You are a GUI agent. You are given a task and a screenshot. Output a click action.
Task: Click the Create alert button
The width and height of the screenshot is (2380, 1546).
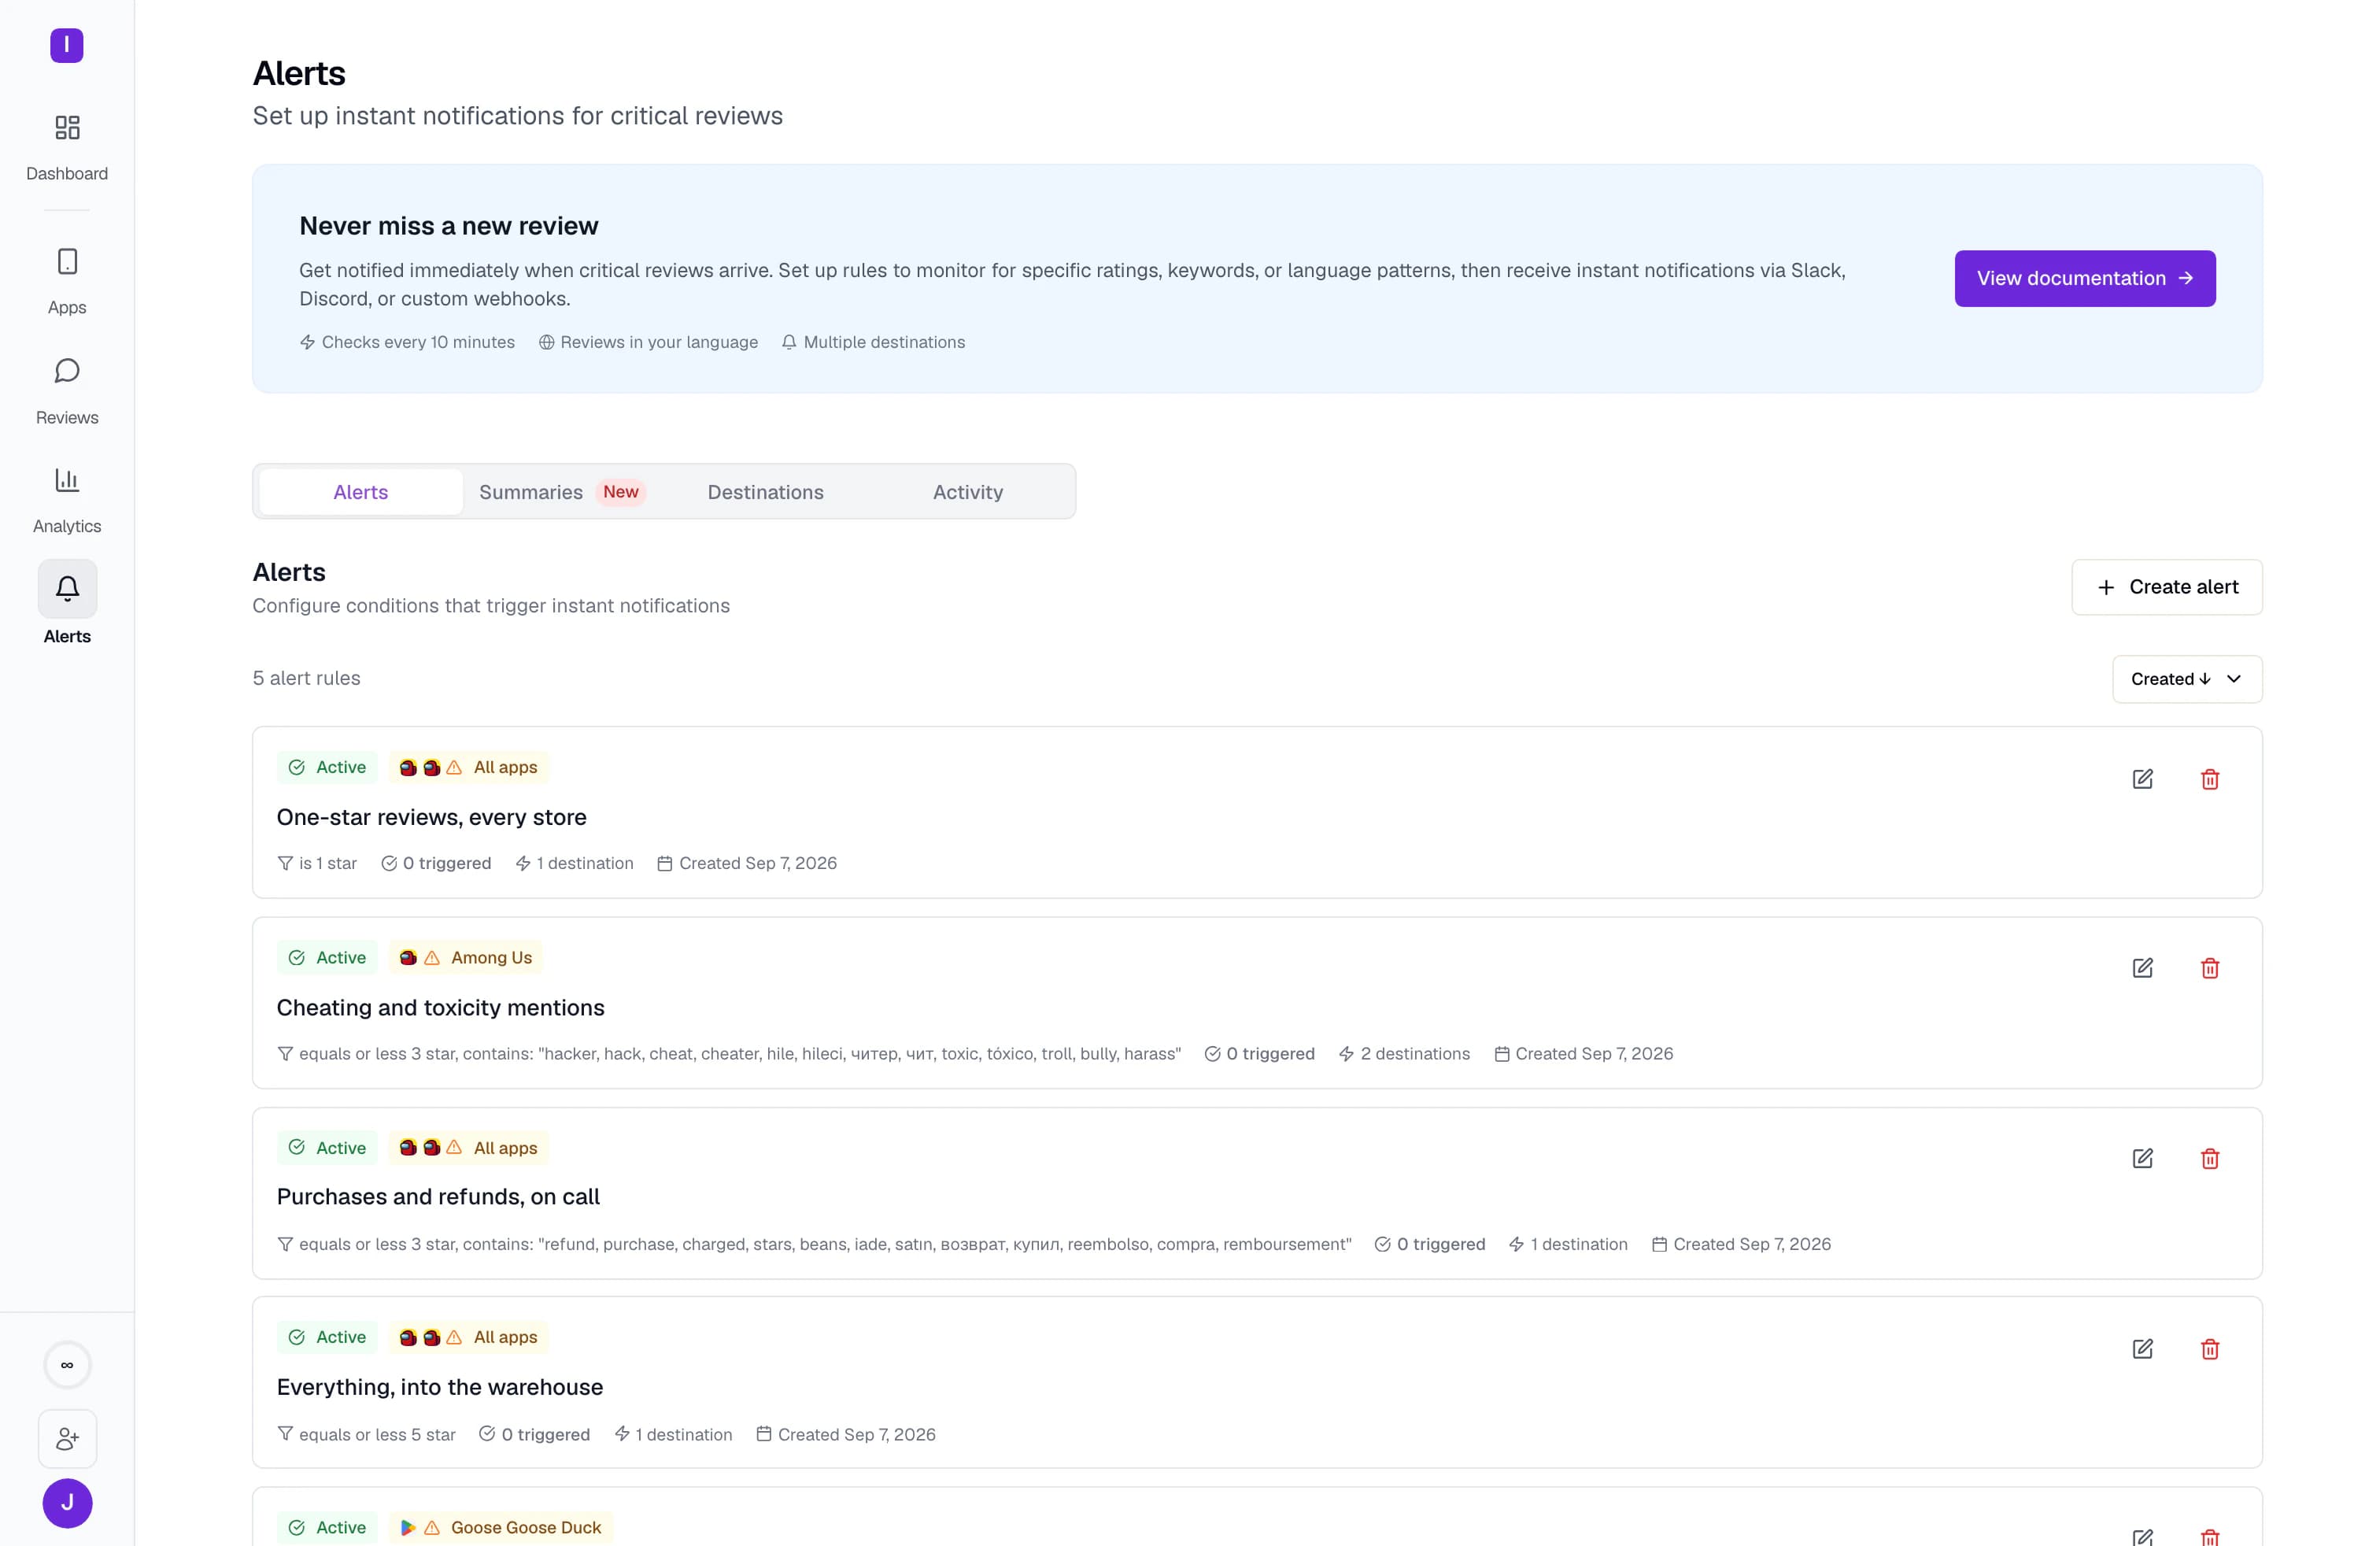pos(2167,587)
